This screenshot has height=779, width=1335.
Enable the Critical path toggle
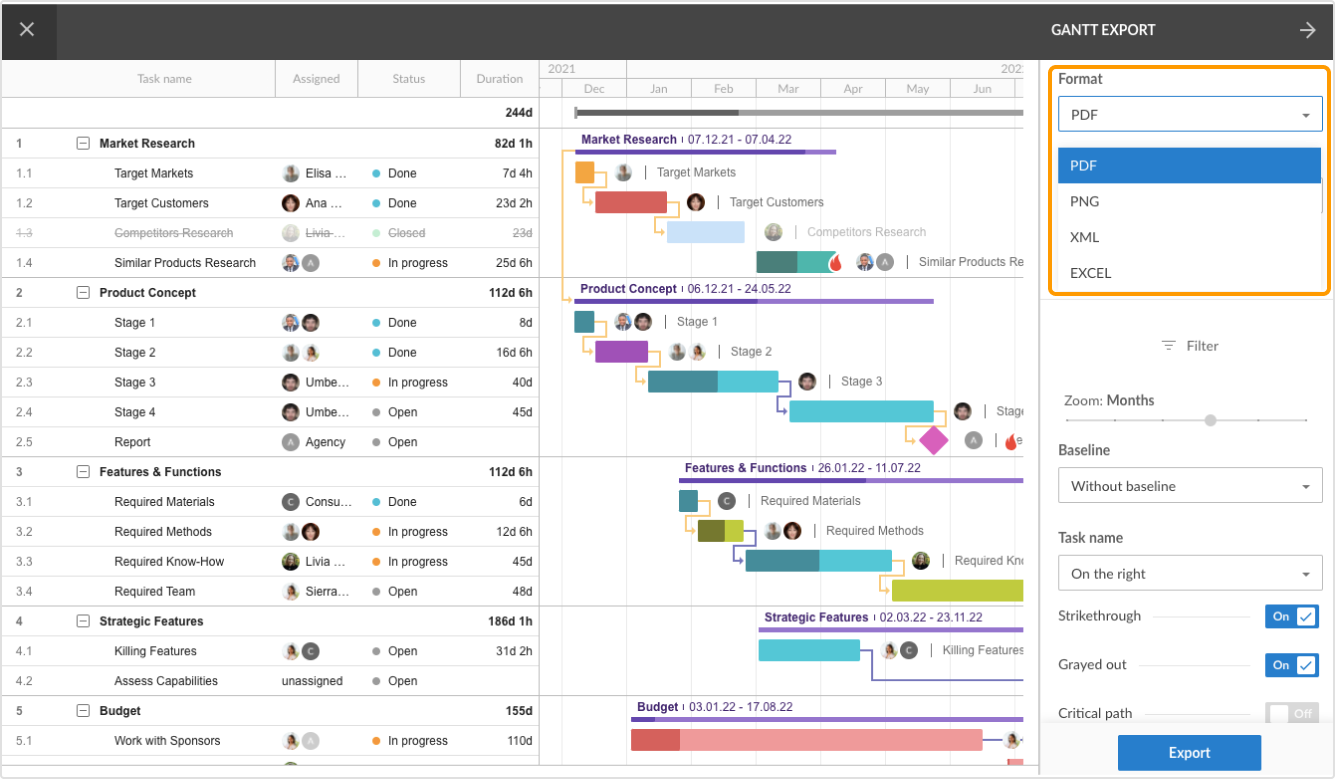point(1292,714)
